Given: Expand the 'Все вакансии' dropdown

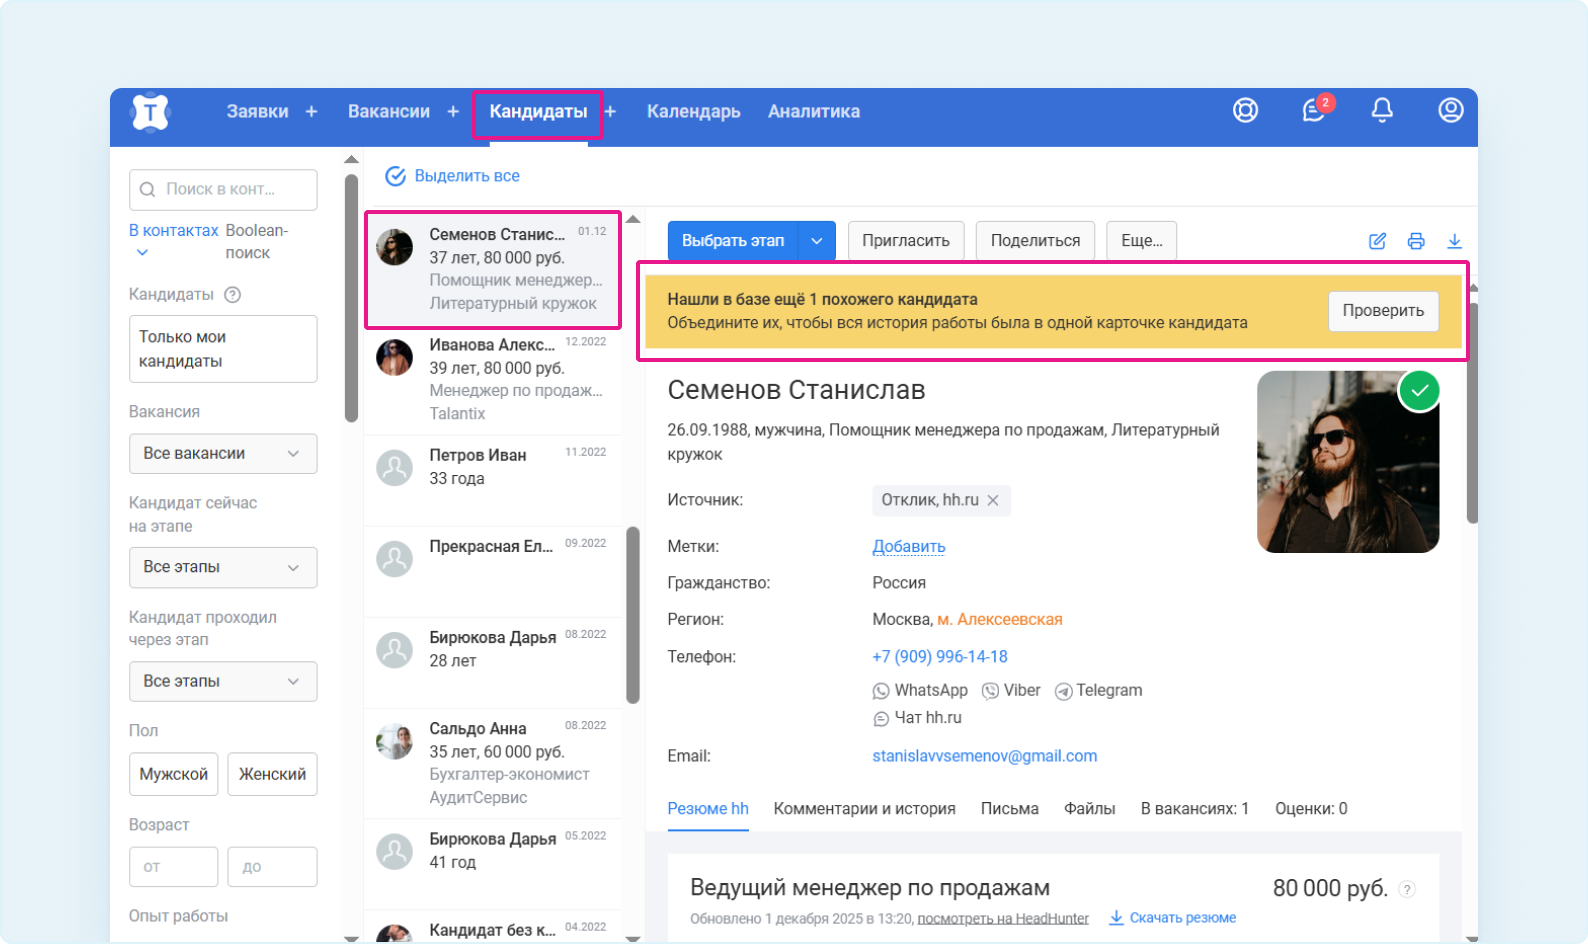Looking at the screenshot, I should click(x=223, y=453).
